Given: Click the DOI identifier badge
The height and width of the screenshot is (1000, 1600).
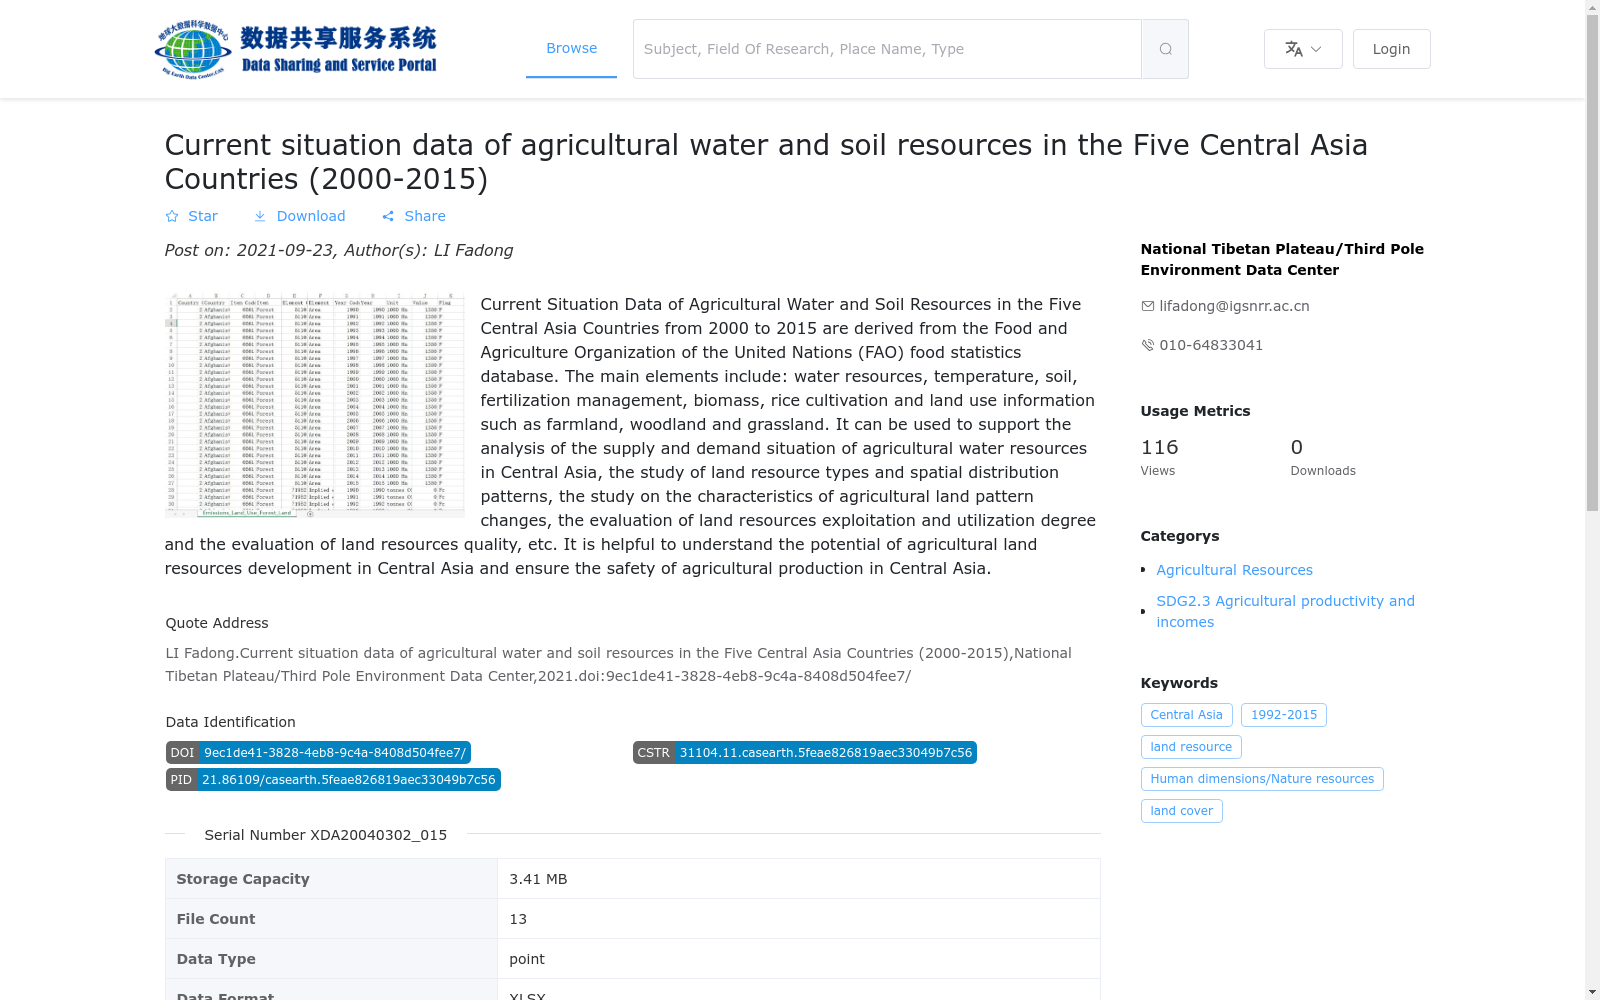Looking at the screenshot, I should pos(318,753).
